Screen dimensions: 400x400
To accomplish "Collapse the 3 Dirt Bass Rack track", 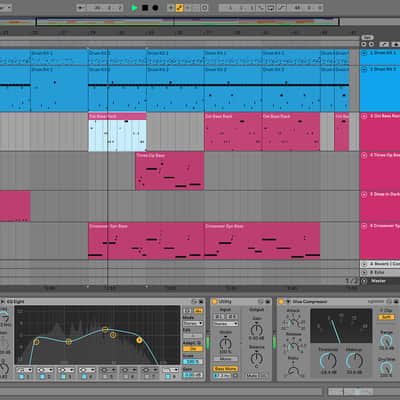I will (x=364, y=116).
